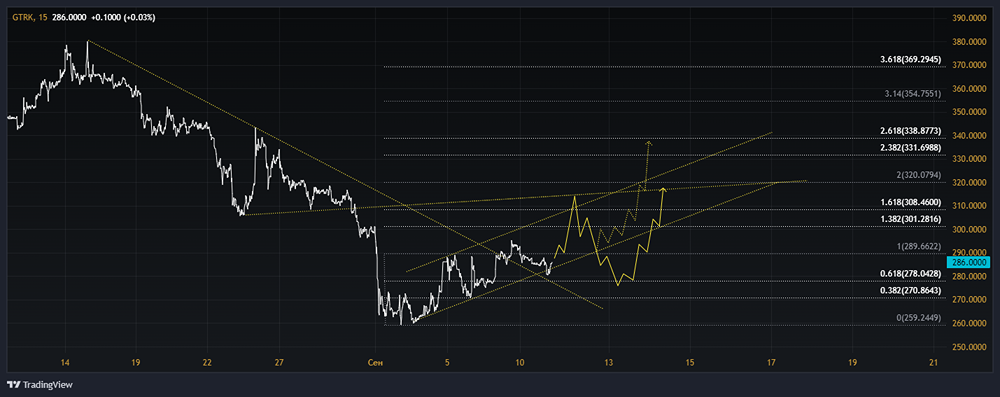This screenshot has height=397, width=1000.
Task: Click price axis label 260.0000
Action: coord(969,324)
